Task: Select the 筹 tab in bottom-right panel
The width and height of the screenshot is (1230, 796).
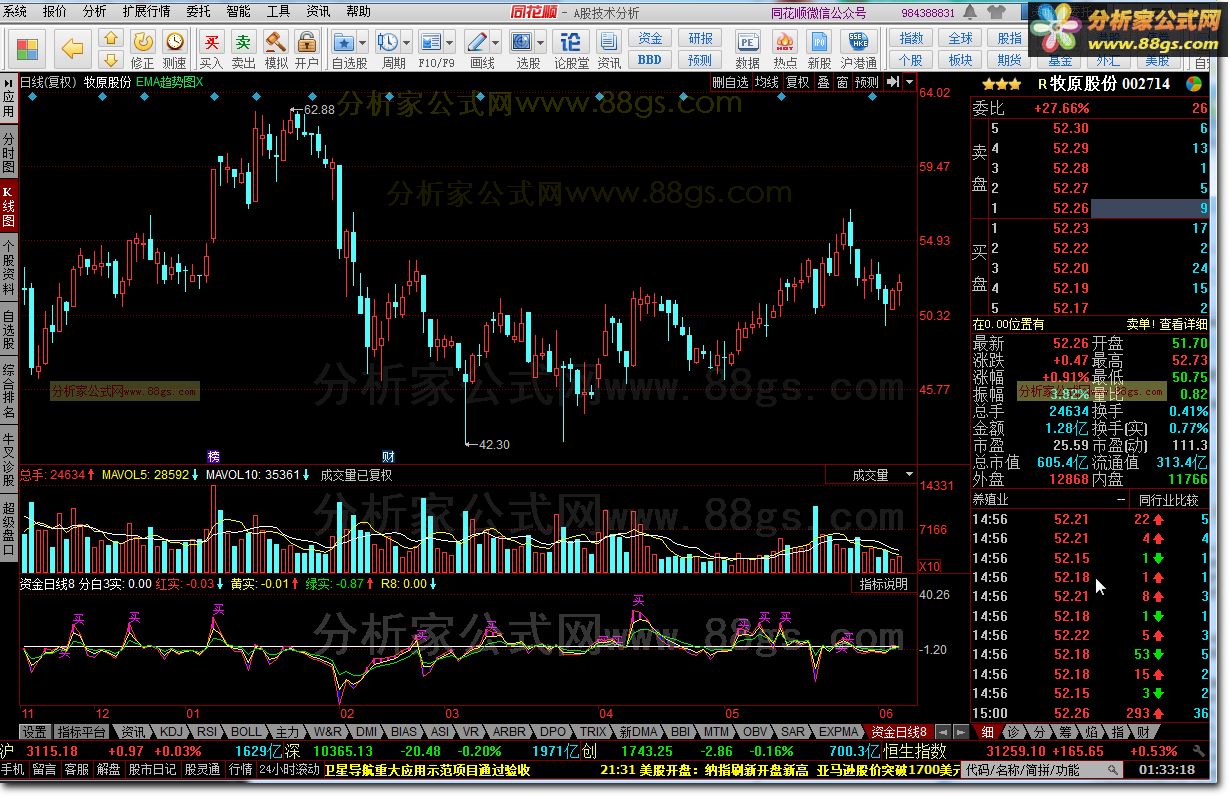Action: point(1065,732)
